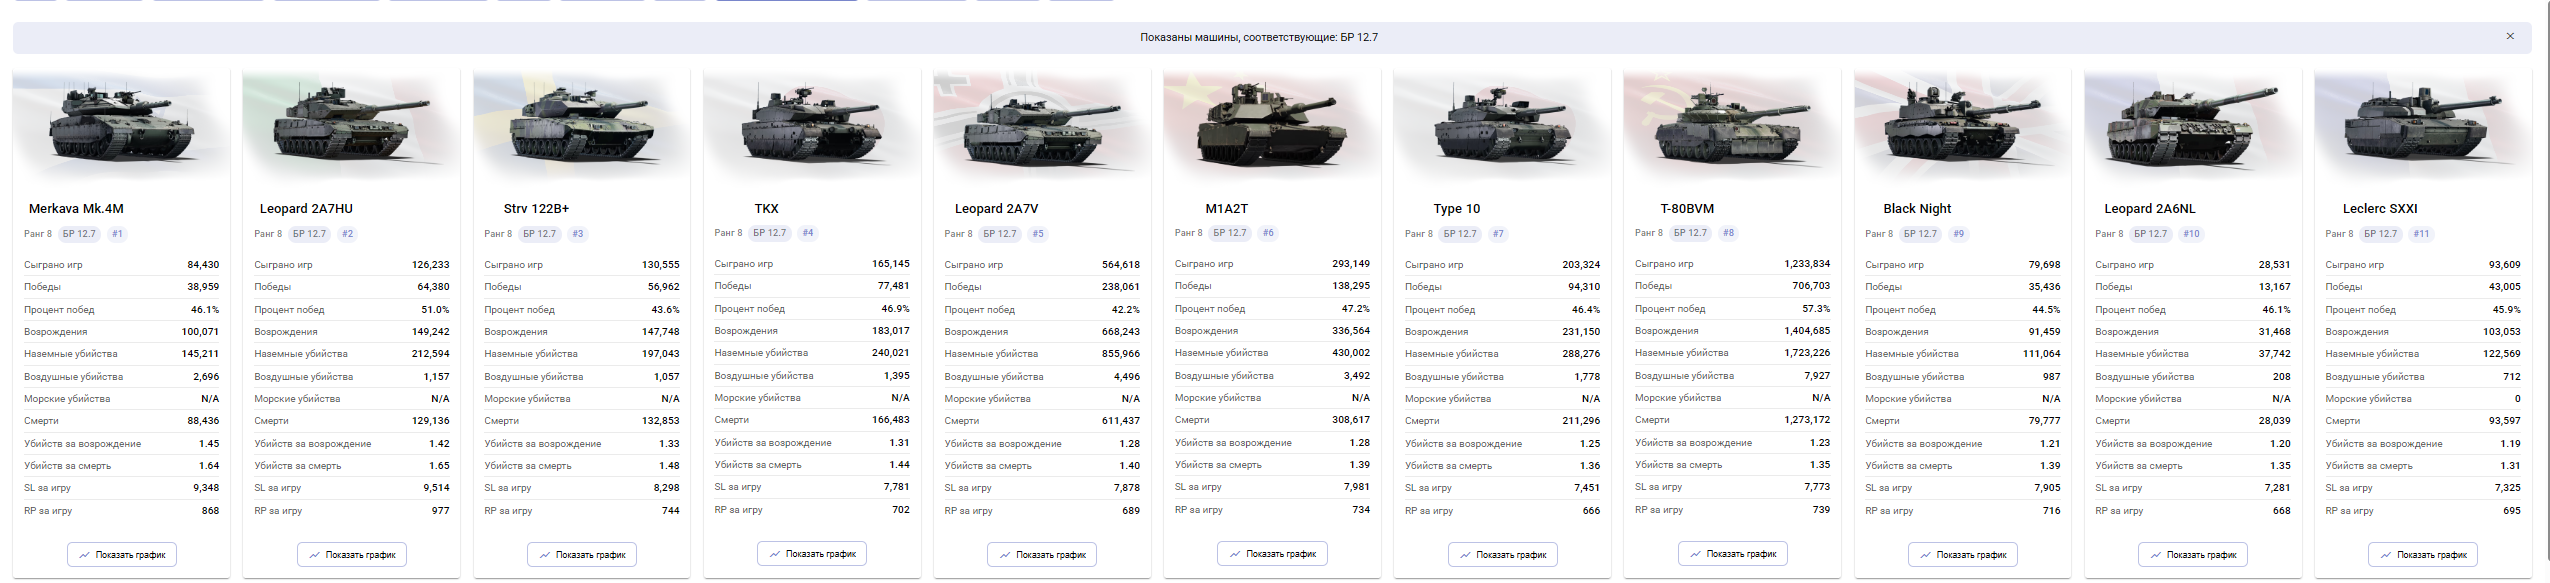Viewport: 2550px width, 583px height.
Task: Click the filter message Показаны машины БР 12.7
Action: (x=1258, y=37)
